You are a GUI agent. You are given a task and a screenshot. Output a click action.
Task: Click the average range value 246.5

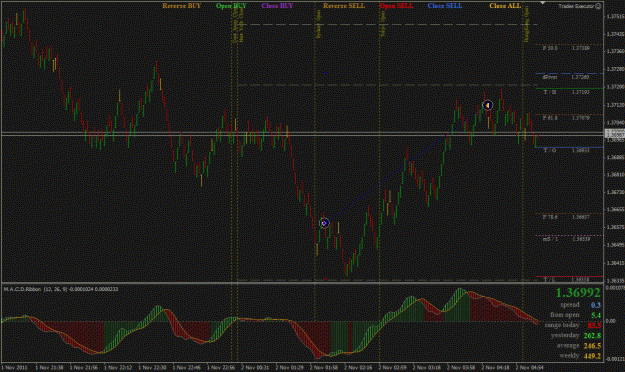(592, 346)
